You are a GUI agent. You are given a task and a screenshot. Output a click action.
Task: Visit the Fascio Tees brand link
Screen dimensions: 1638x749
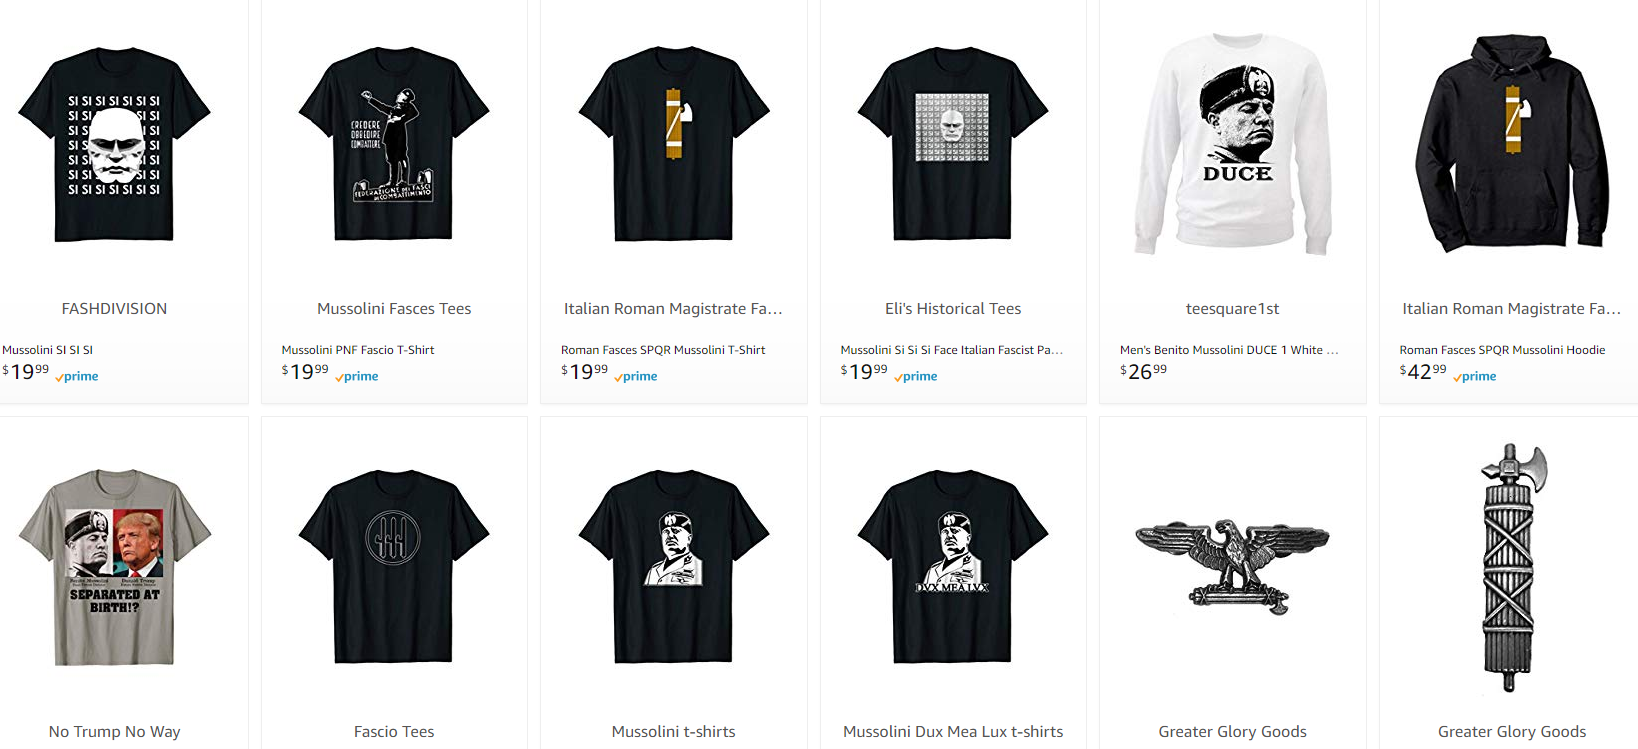tap(394, 732)
